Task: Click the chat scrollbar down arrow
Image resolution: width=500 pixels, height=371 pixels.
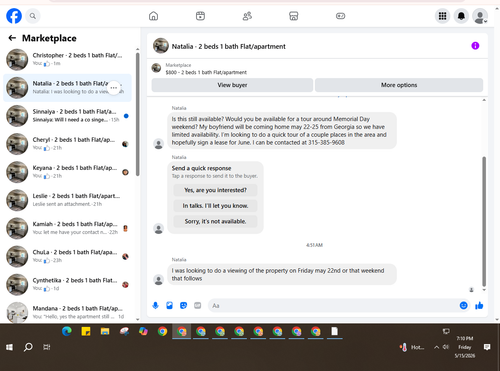Action: click(x=484, y=290)
